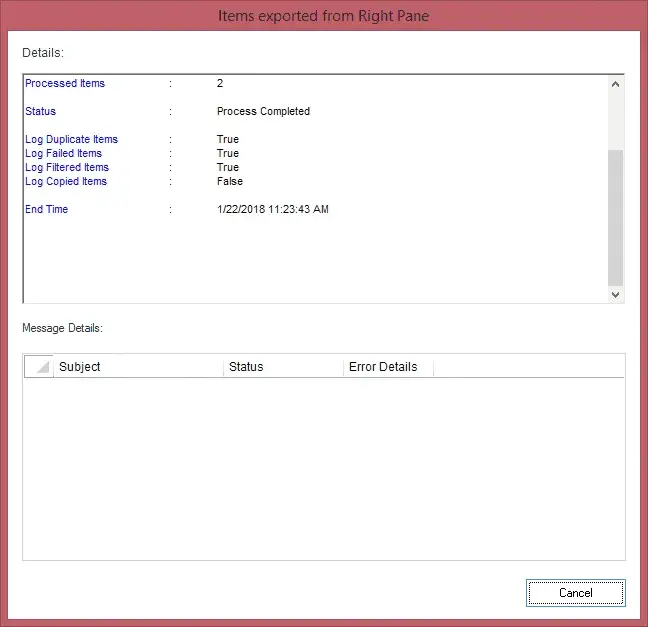This screenshot has height=627, width=648.
Task: Sort by the Subject column header
Action: pos(138,367)
